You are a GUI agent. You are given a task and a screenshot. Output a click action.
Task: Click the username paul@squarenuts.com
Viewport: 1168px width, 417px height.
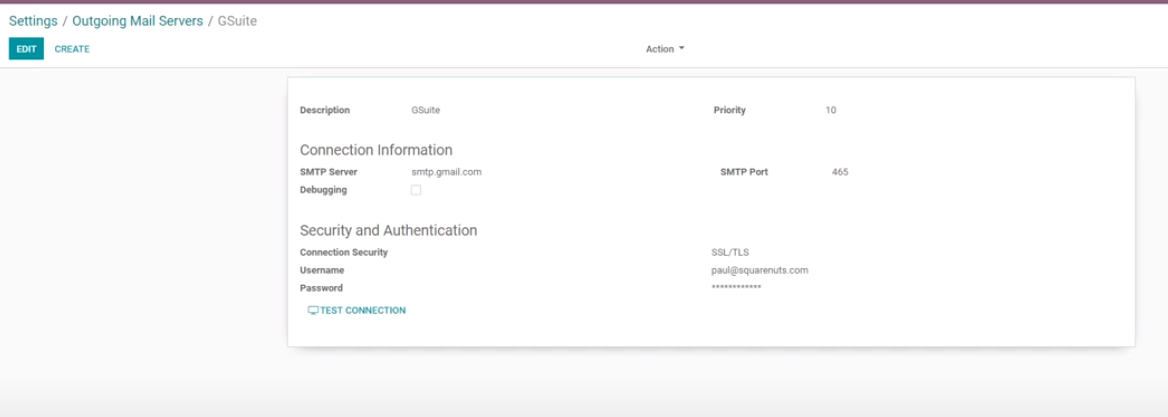click(760, 270)
